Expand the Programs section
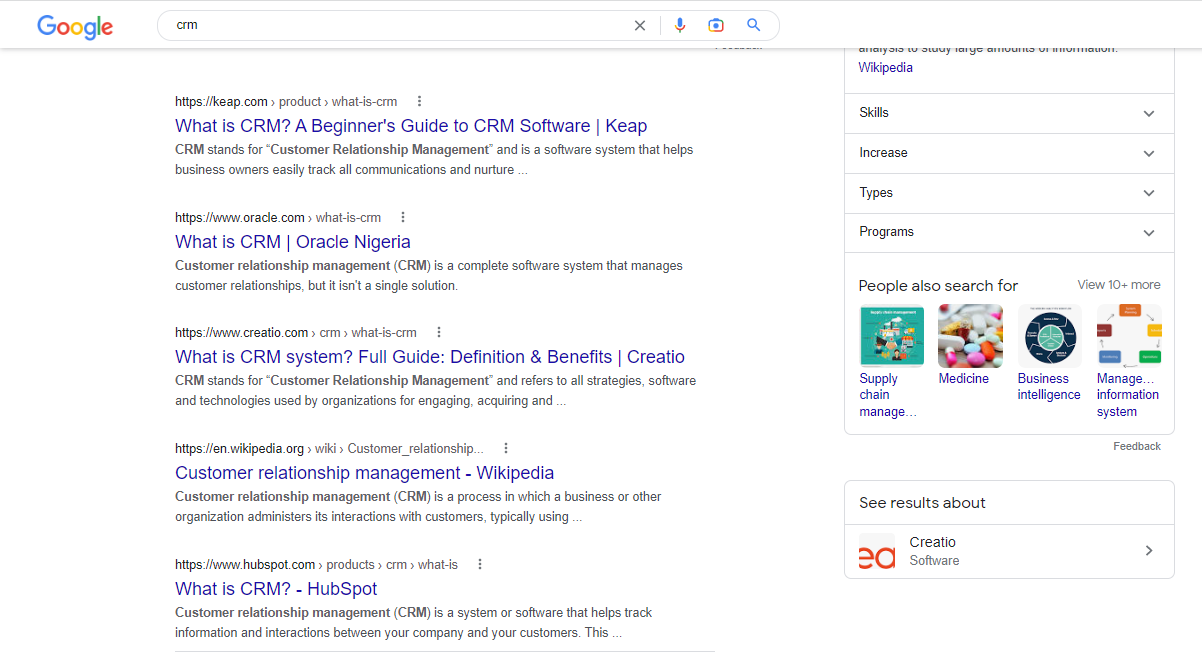Screen dimensions: 1202x652 (1009, 232)
